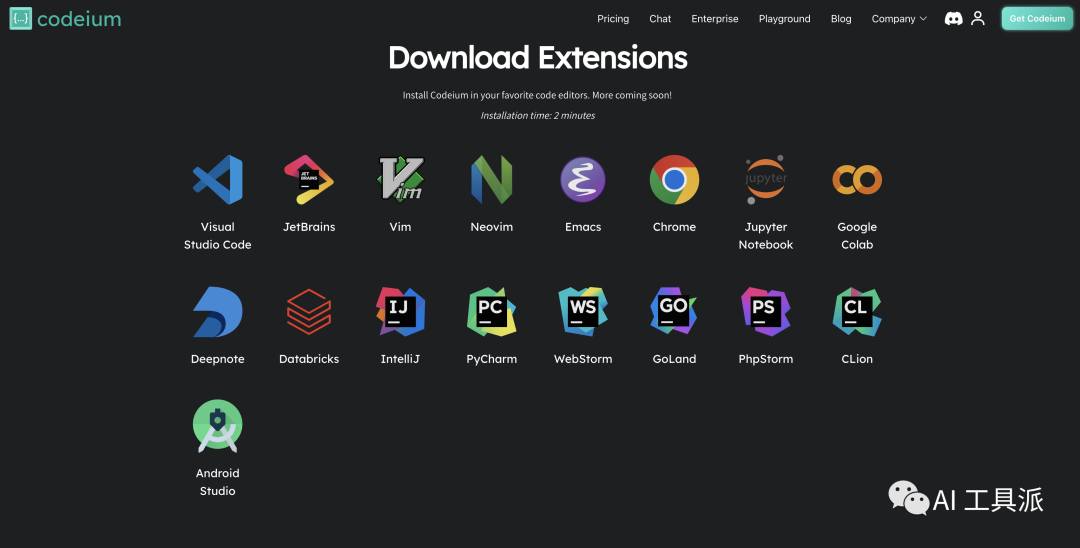Click the 'CLion' text label
This screenshot has width=1080, height=548.
[857, 359]
